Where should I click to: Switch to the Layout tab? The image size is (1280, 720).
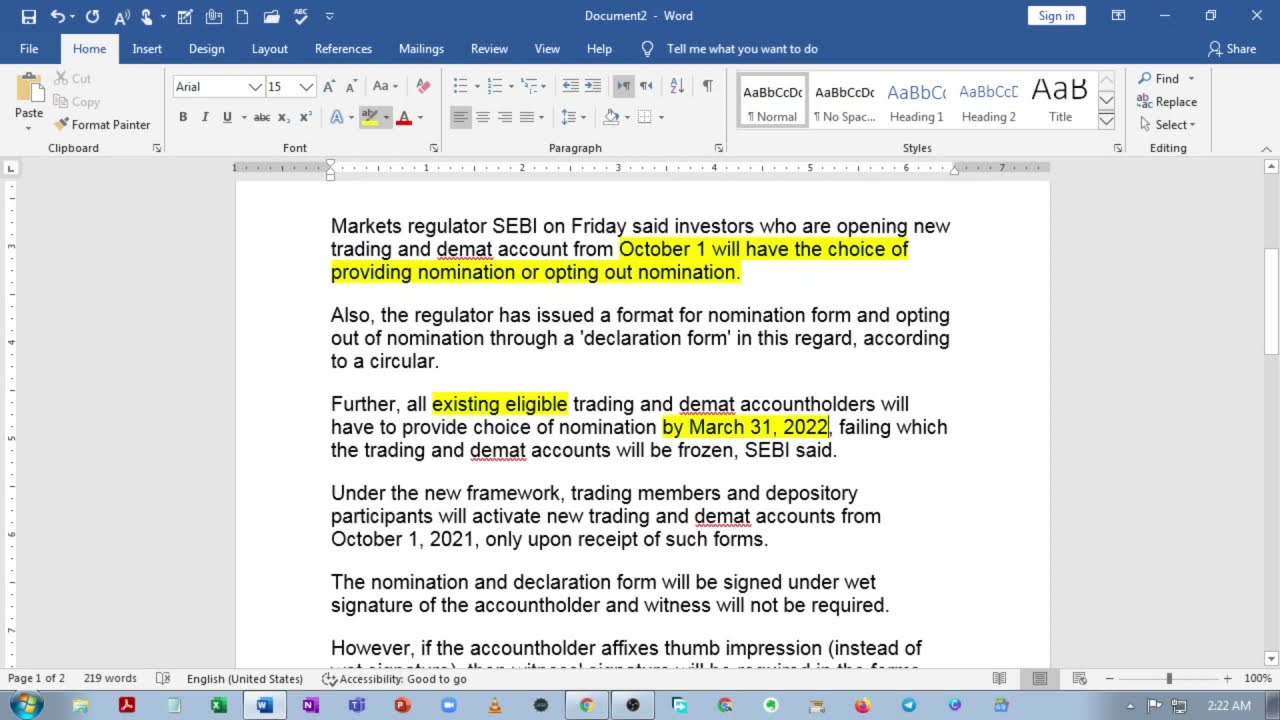[x=270, y=49]
